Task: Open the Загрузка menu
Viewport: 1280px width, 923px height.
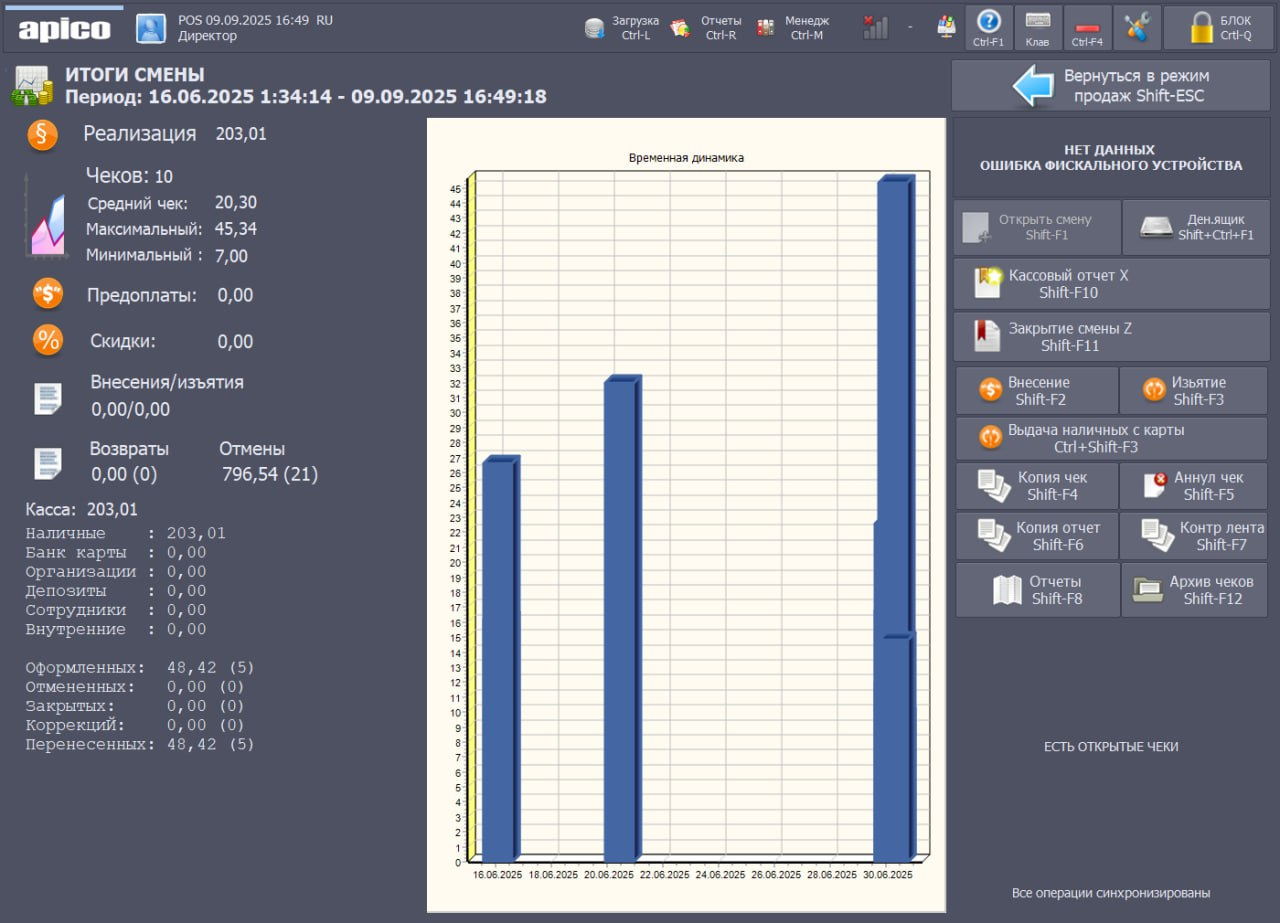Action: click(622, 28)
